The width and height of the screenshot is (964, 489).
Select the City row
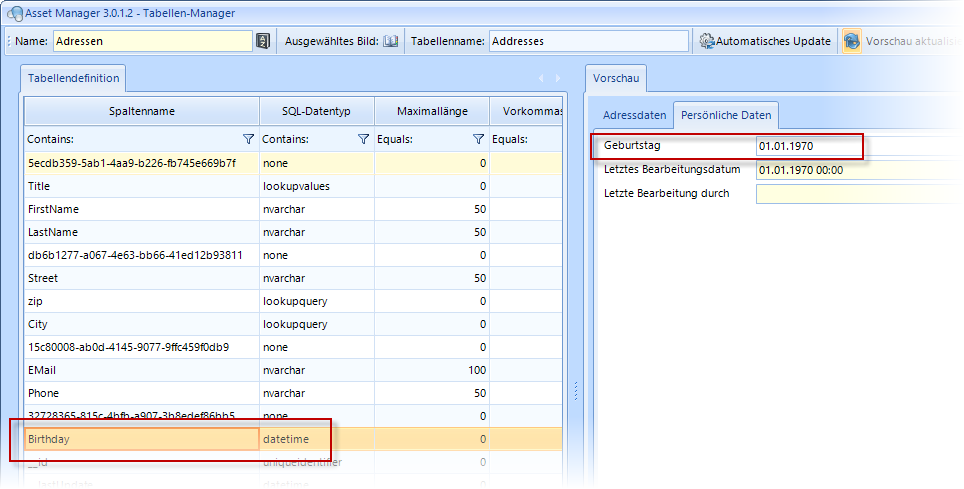coord(293,324)
